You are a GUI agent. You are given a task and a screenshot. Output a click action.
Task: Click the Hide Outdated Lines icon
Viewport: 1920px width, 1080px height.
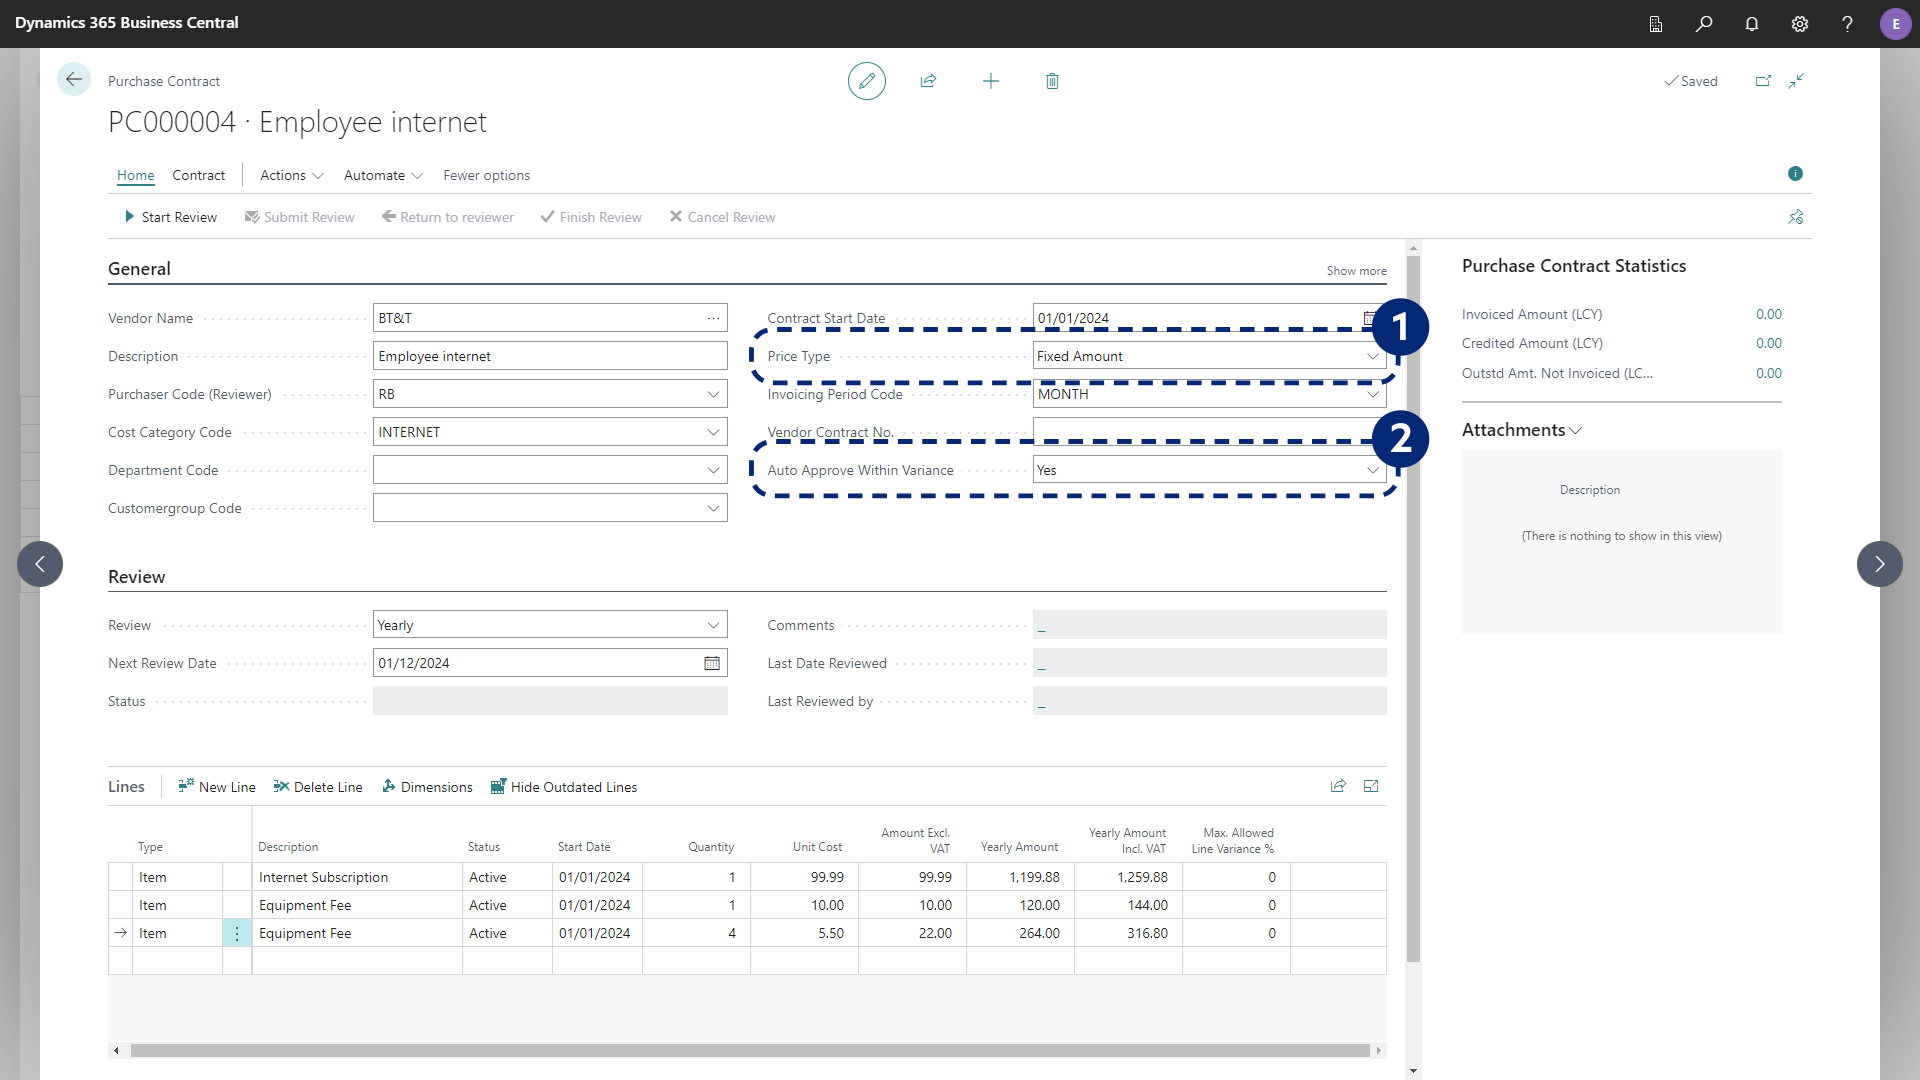tap(498, 786)
